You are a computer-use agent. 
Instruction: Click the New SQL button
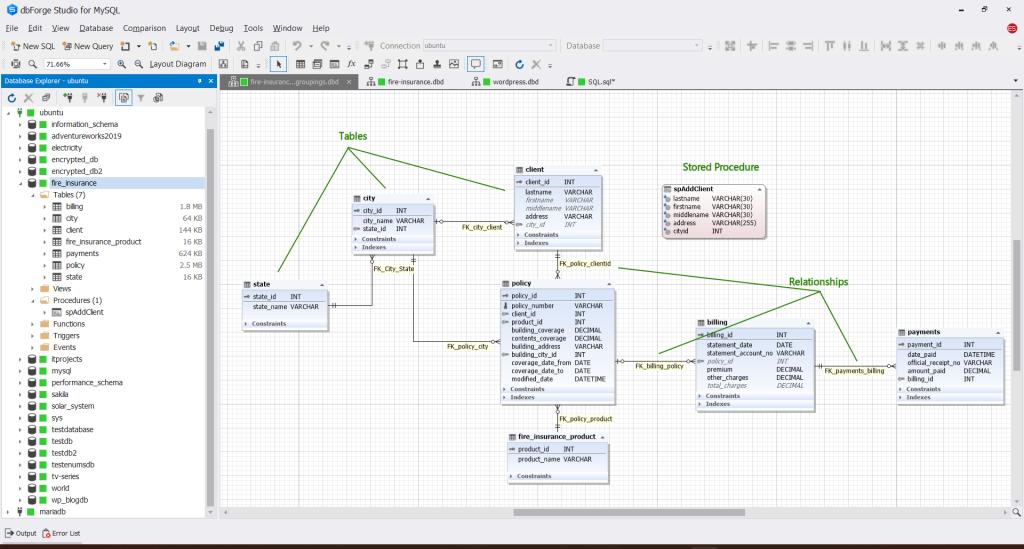(33, 46)
